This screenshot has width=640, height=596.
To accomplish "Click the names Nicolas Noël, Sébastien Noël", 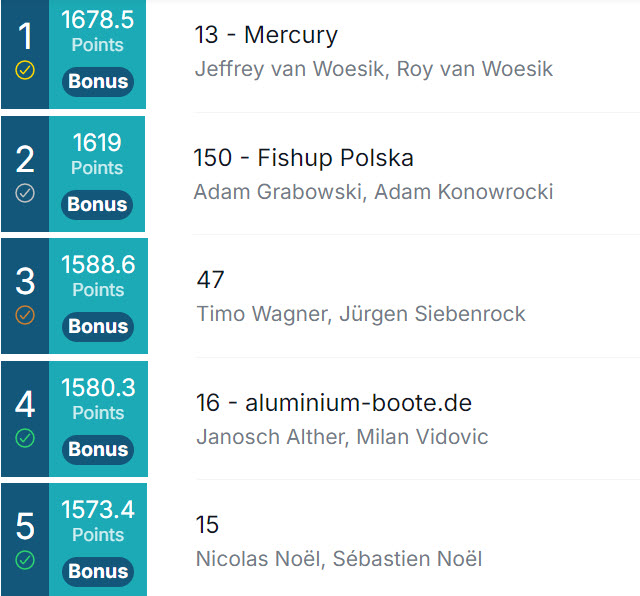I will point(339,559).
